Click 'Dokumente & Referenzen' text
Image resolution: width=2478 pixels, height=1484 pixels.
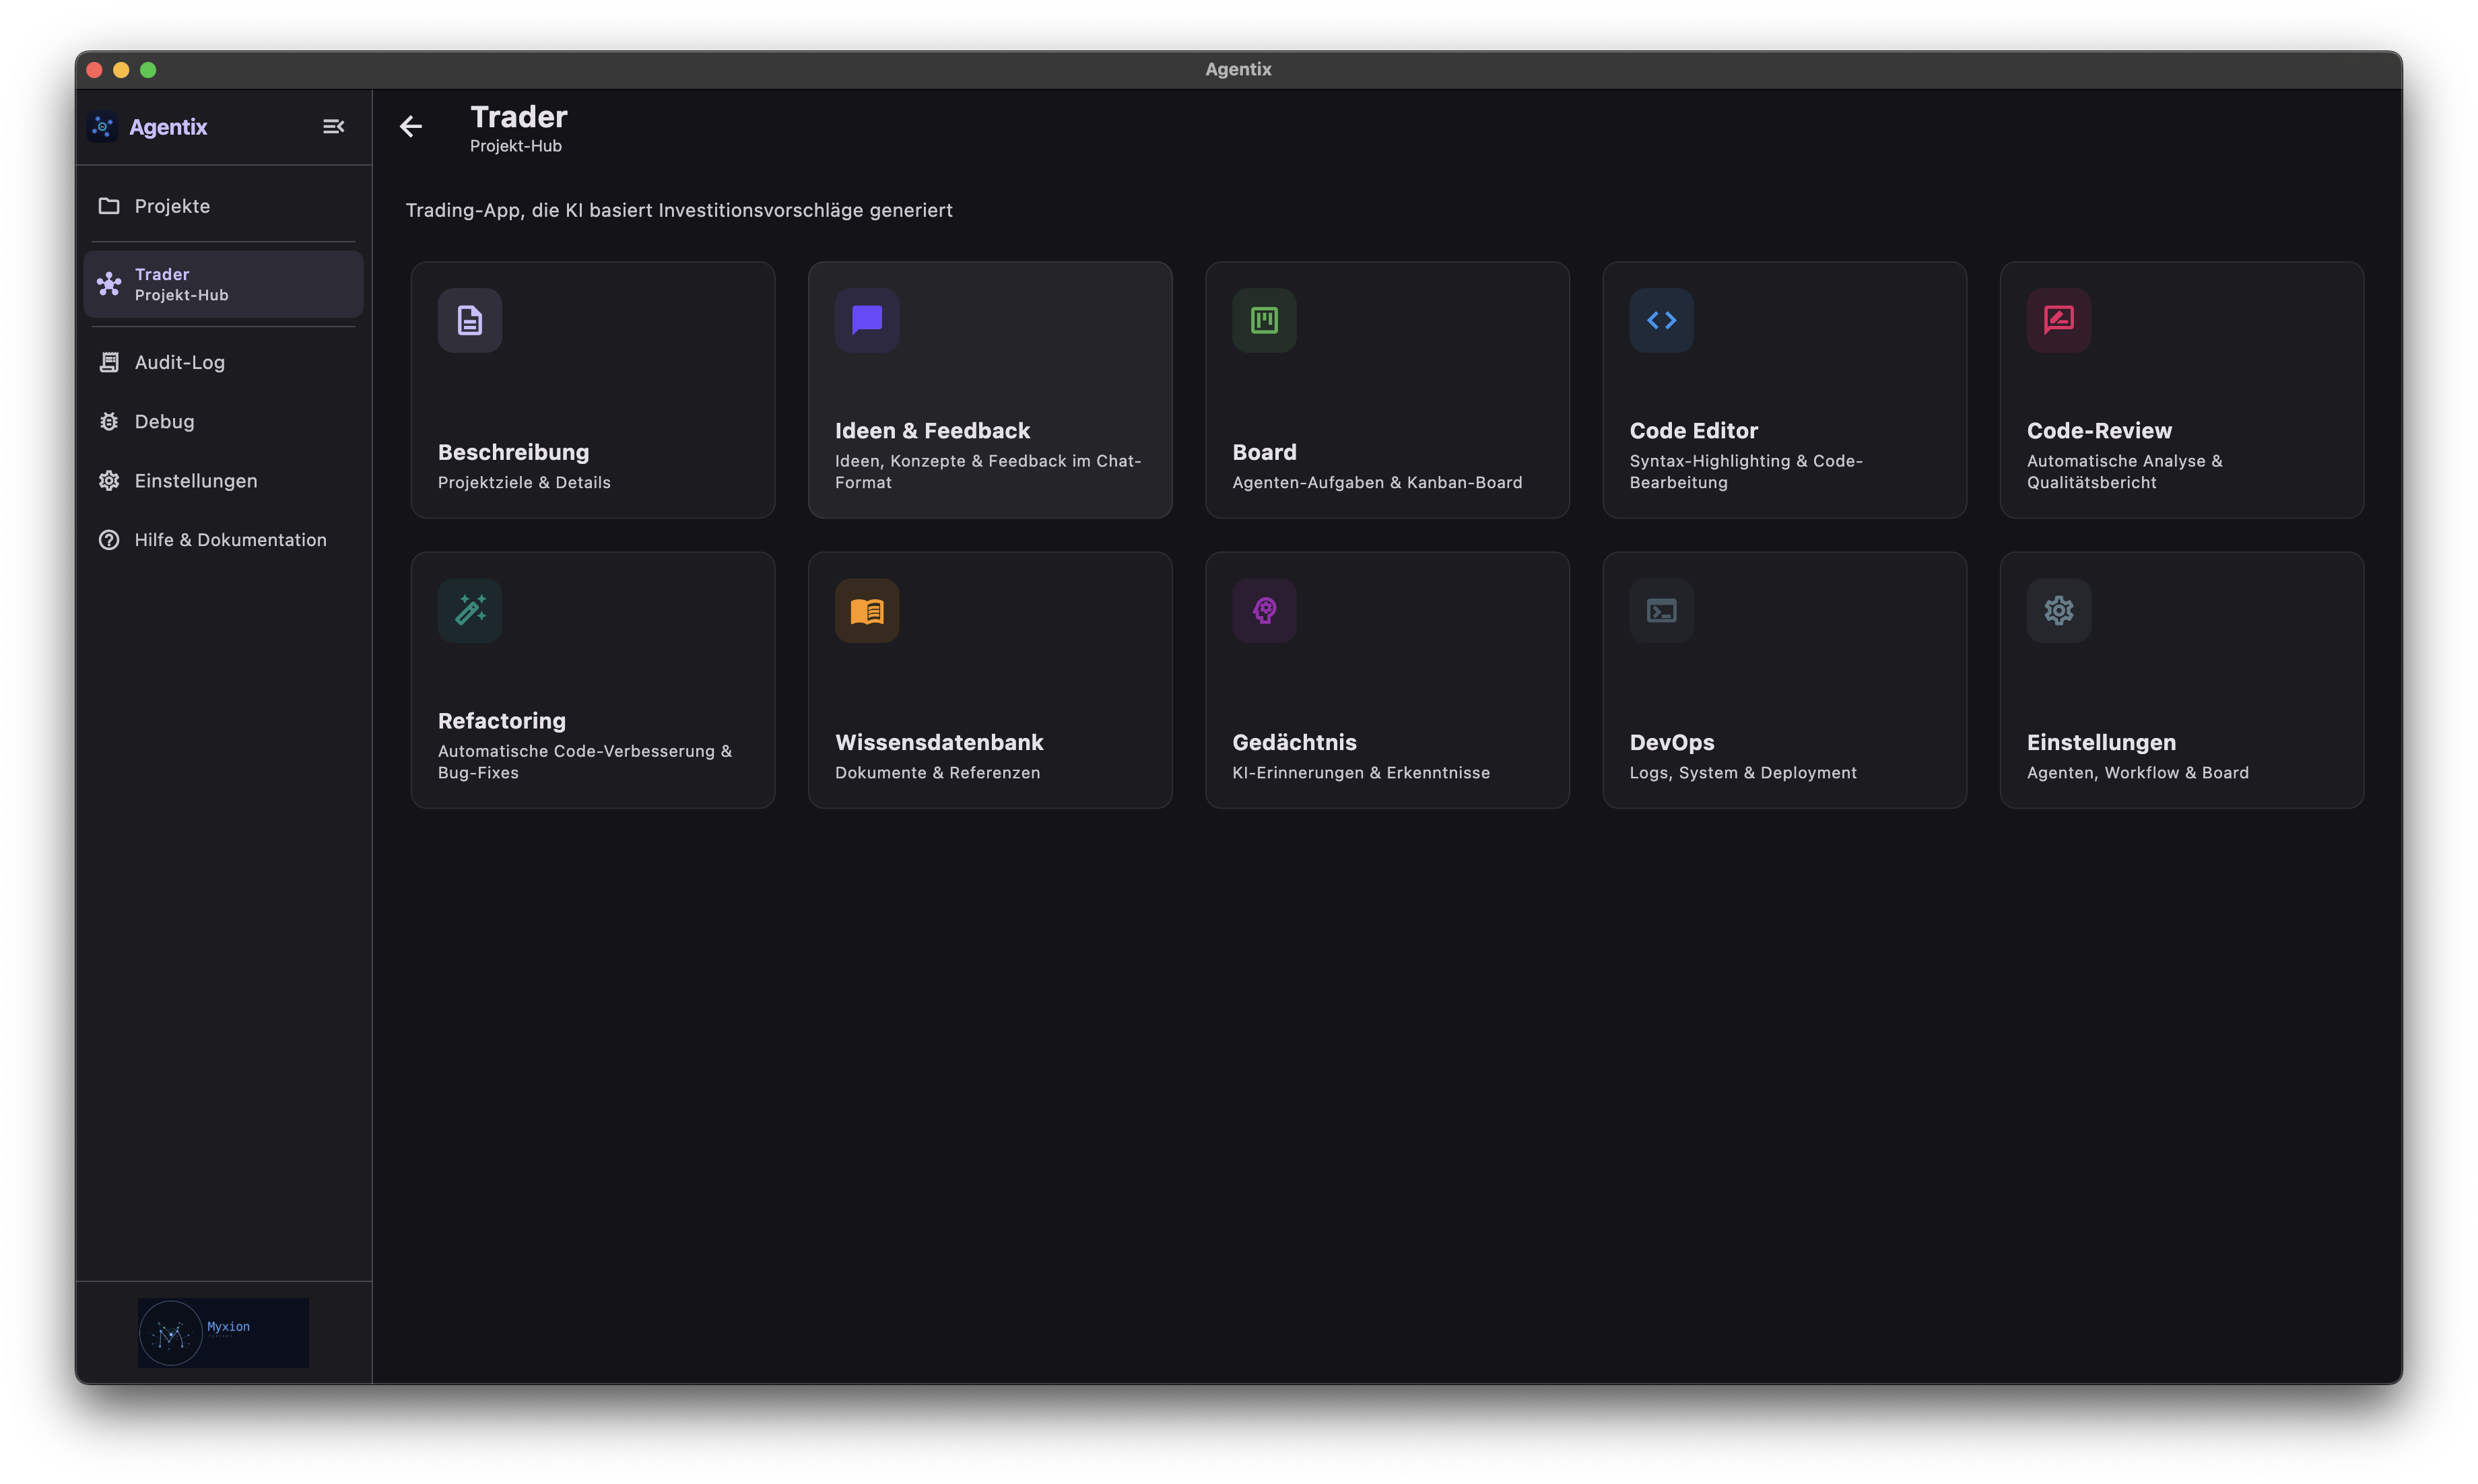tap(937, 772)
